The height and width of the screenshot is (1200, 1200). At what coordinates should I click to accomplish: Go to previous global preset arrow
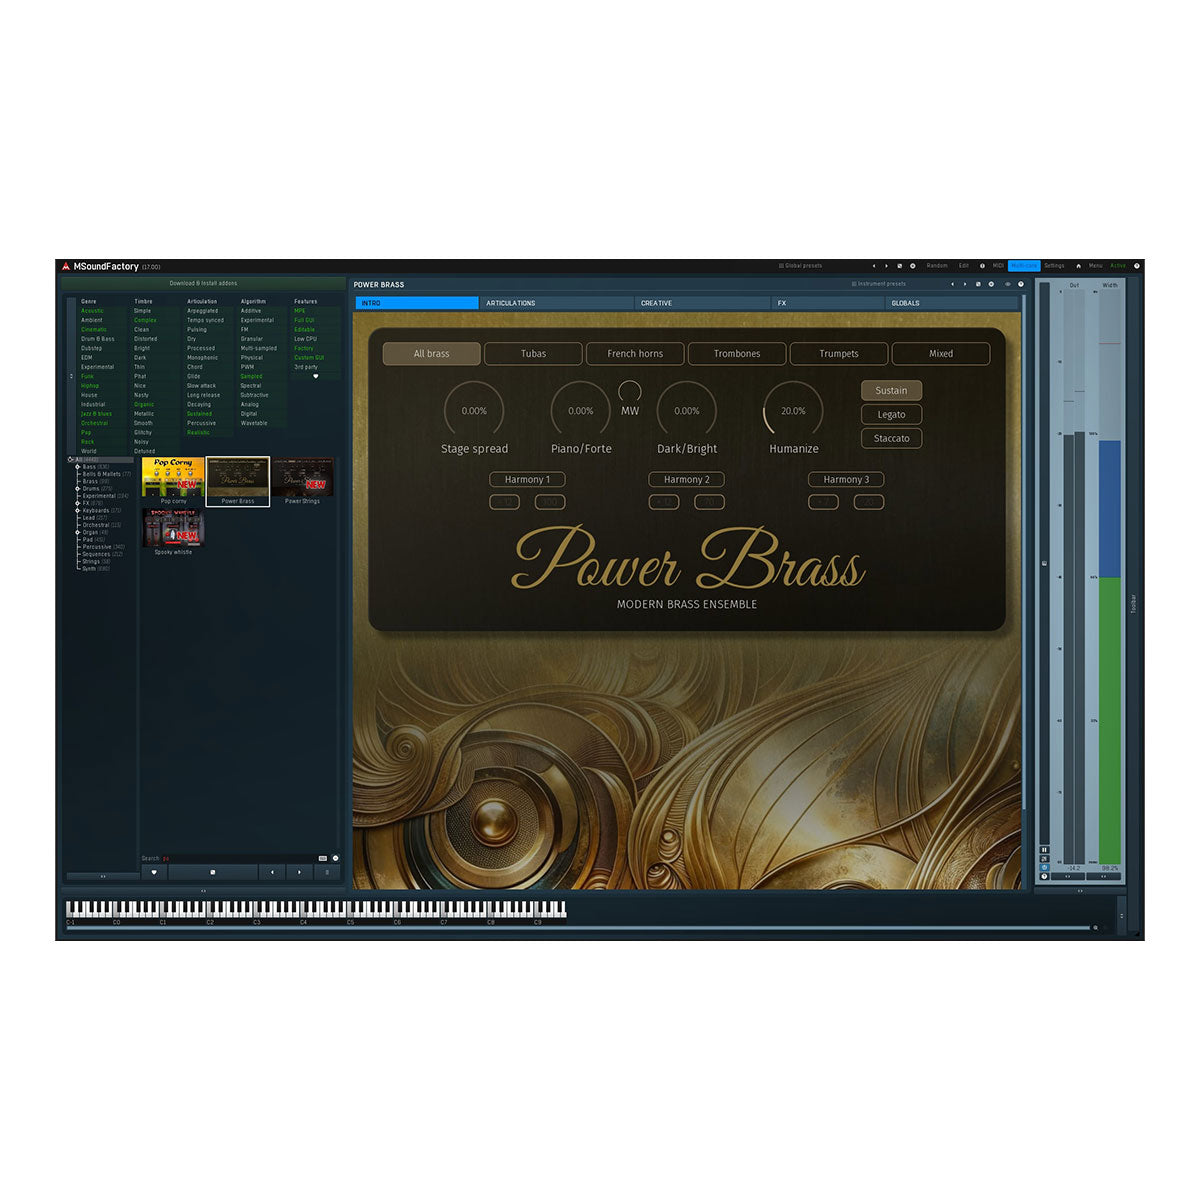coord(873,266)
